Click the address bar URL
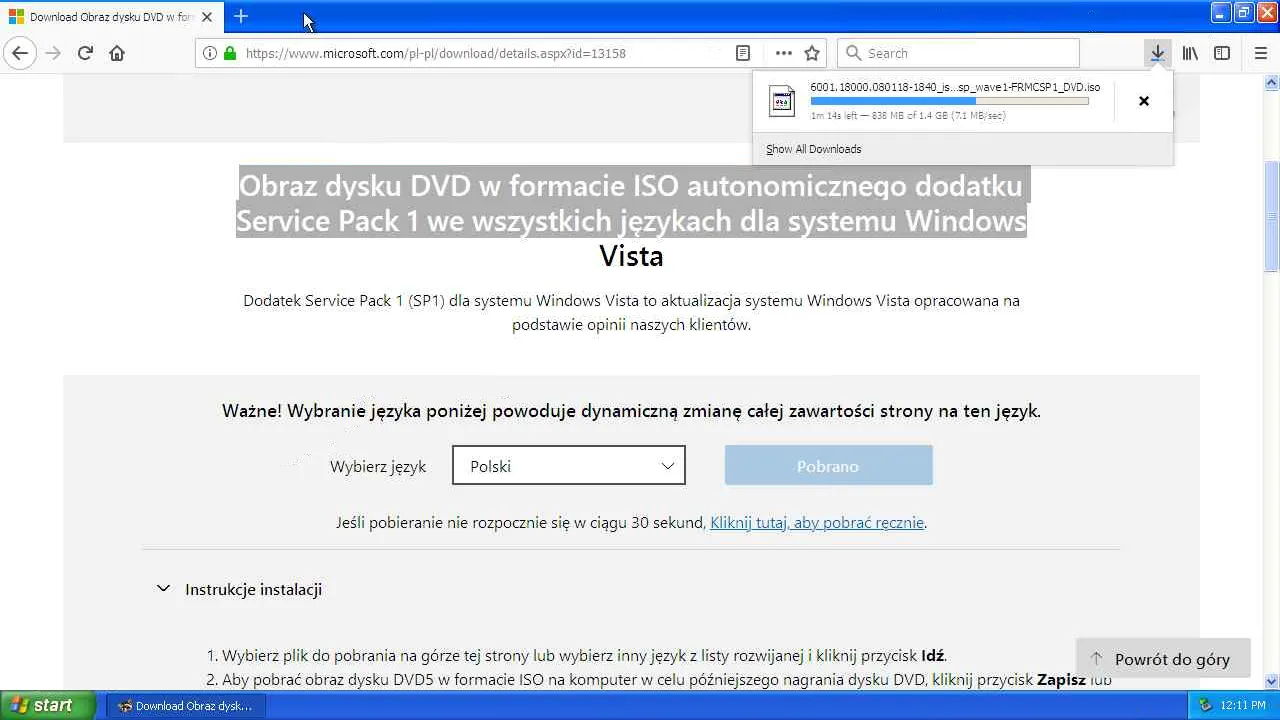Image resolution: width=1280 pixels, height=720 pixels. [x=435, y=53]
